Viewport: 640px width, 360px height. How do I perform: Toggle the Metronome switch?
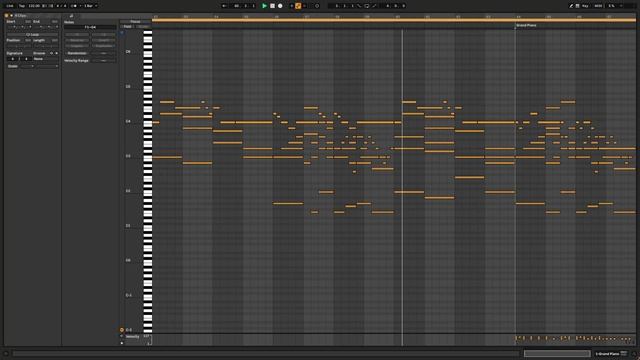click(x=74, y=6)
